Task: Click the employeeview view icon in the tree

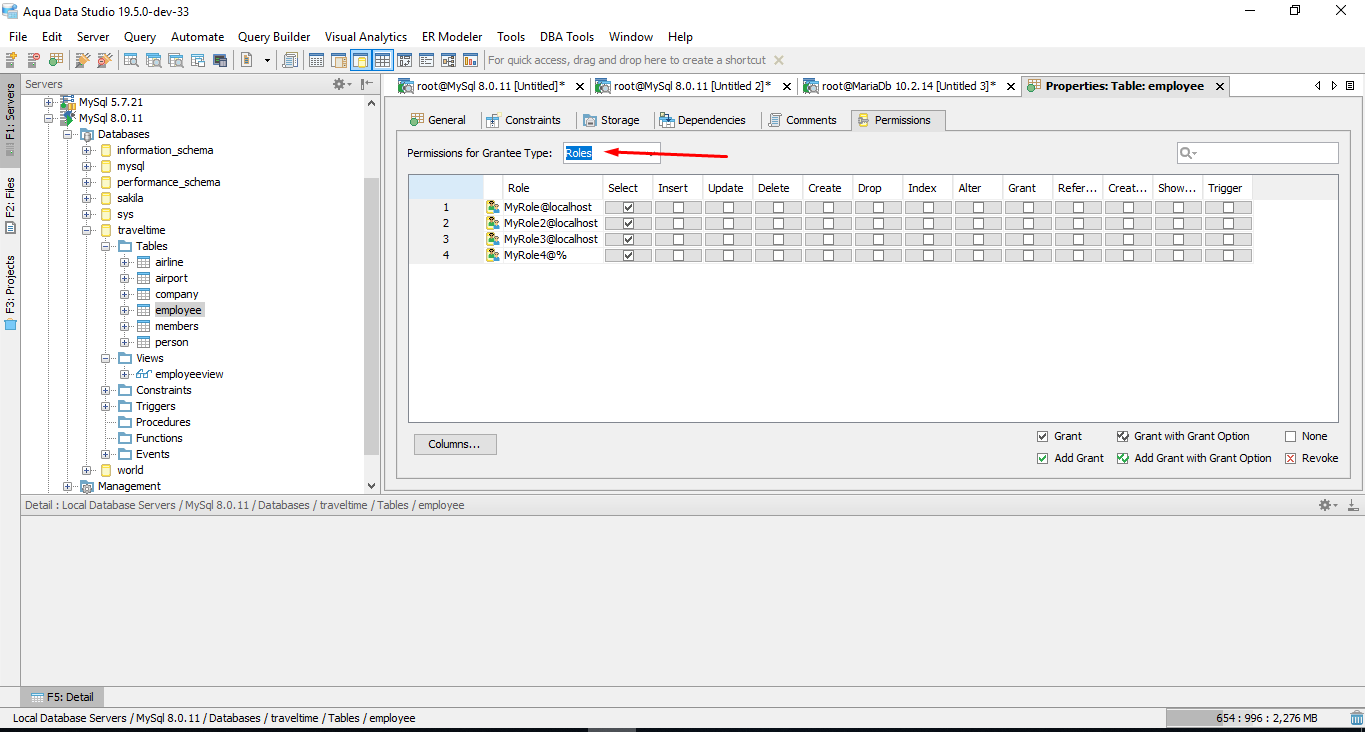Action: coord(144,374)
